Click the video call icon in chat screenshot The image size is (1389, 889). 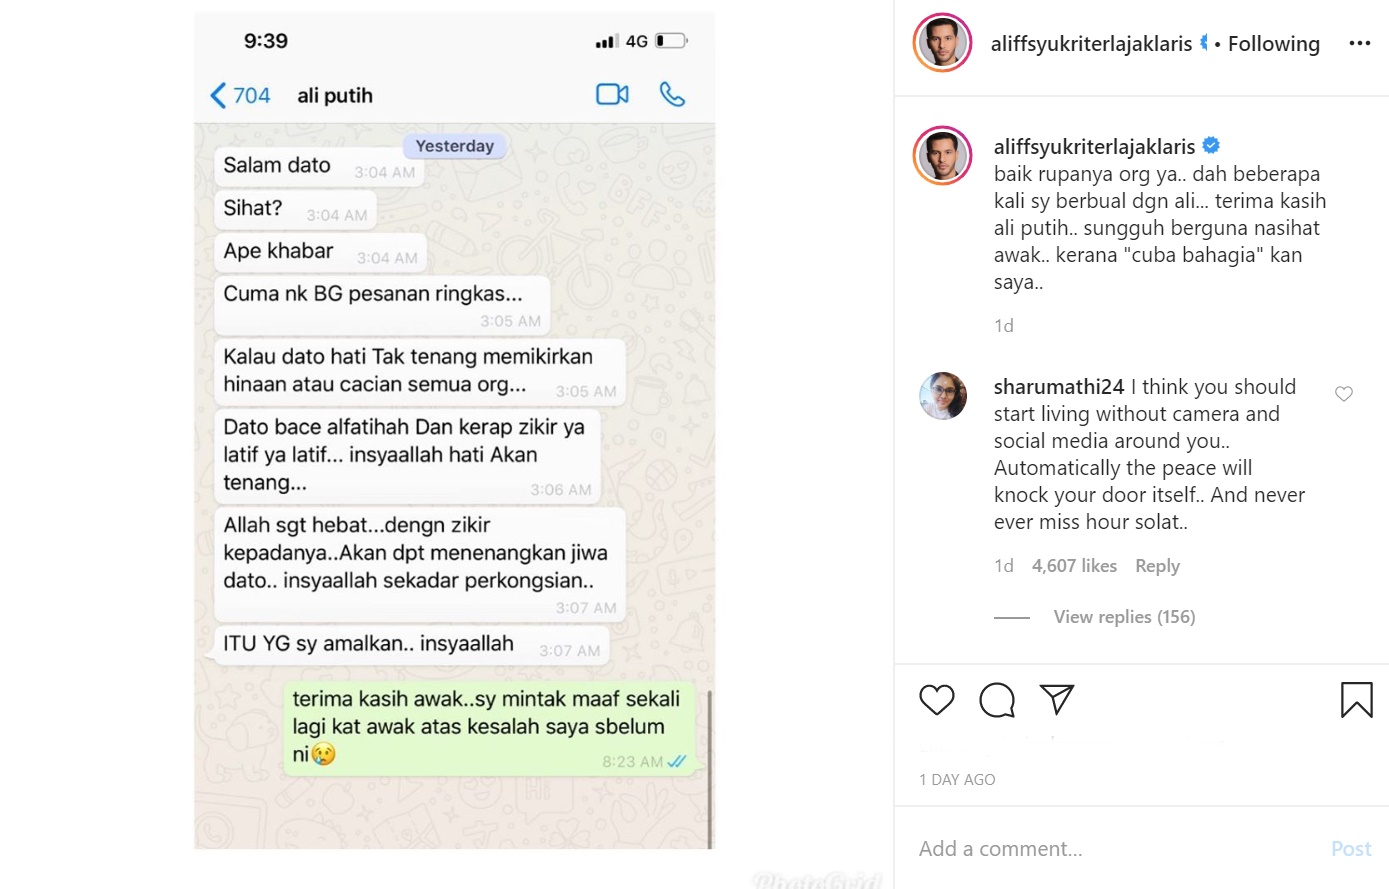pyautogui.click(x=612, y=95)
